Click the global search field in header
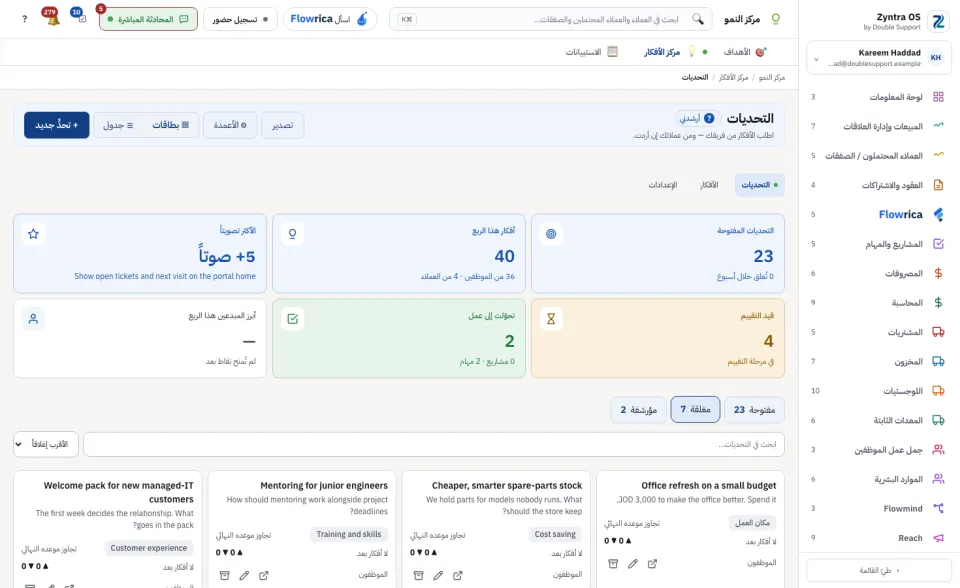 coord(550,20)
